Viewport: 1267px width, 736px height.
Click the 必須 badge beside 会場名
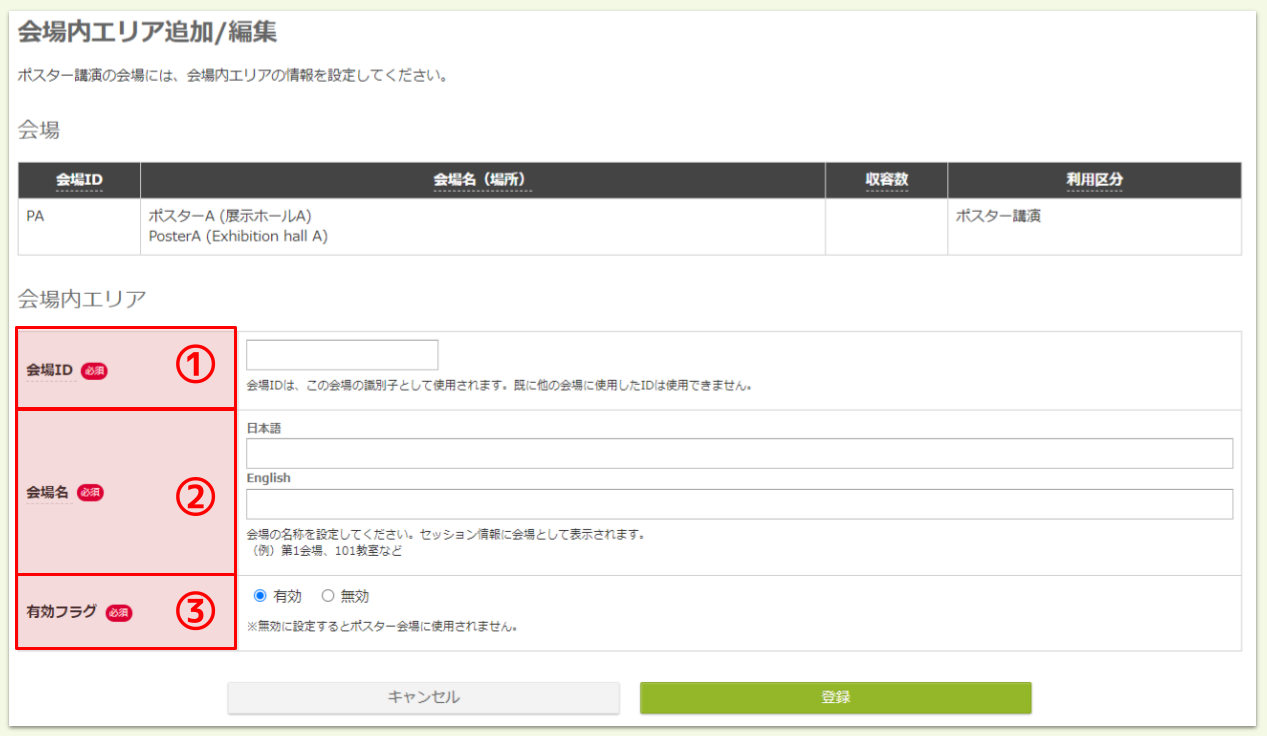pos(89,493)
